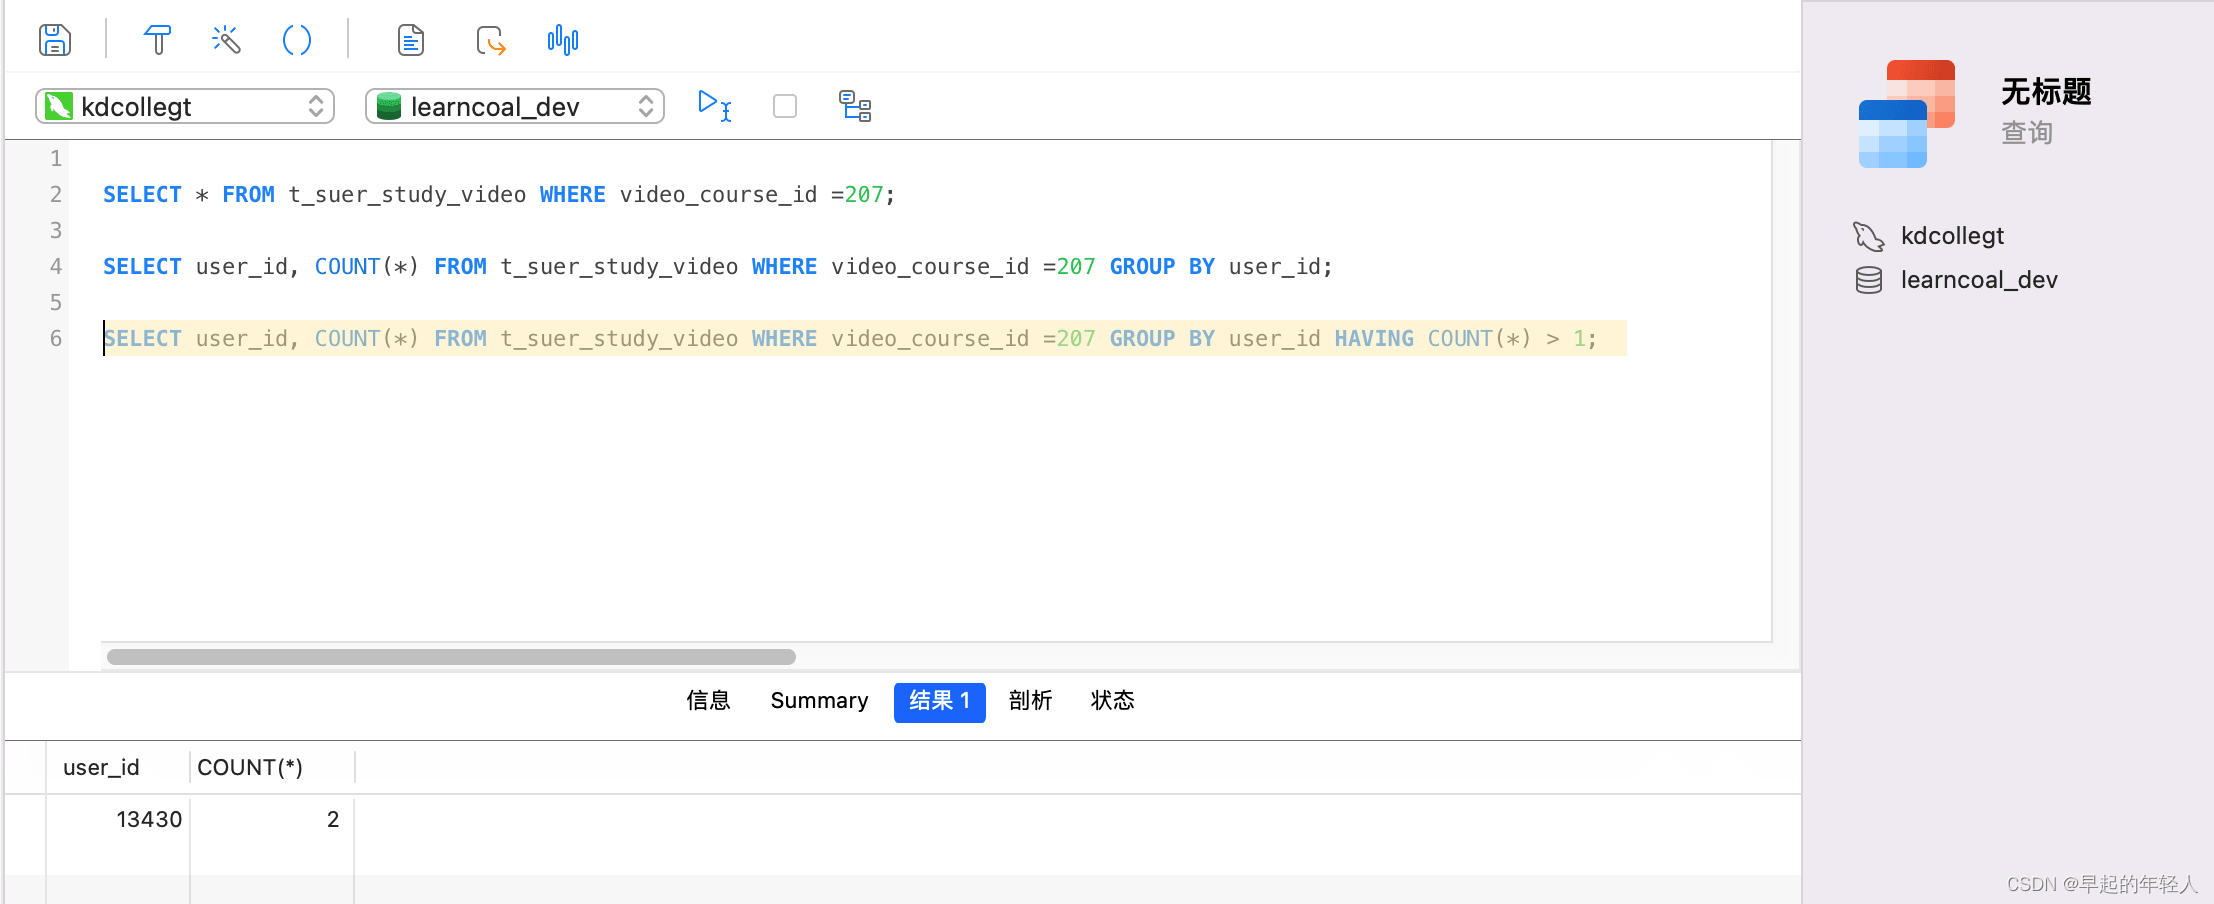Open the learncoal_dev database dropdown
Viewport: 2214px width, 904px height.
515,106
